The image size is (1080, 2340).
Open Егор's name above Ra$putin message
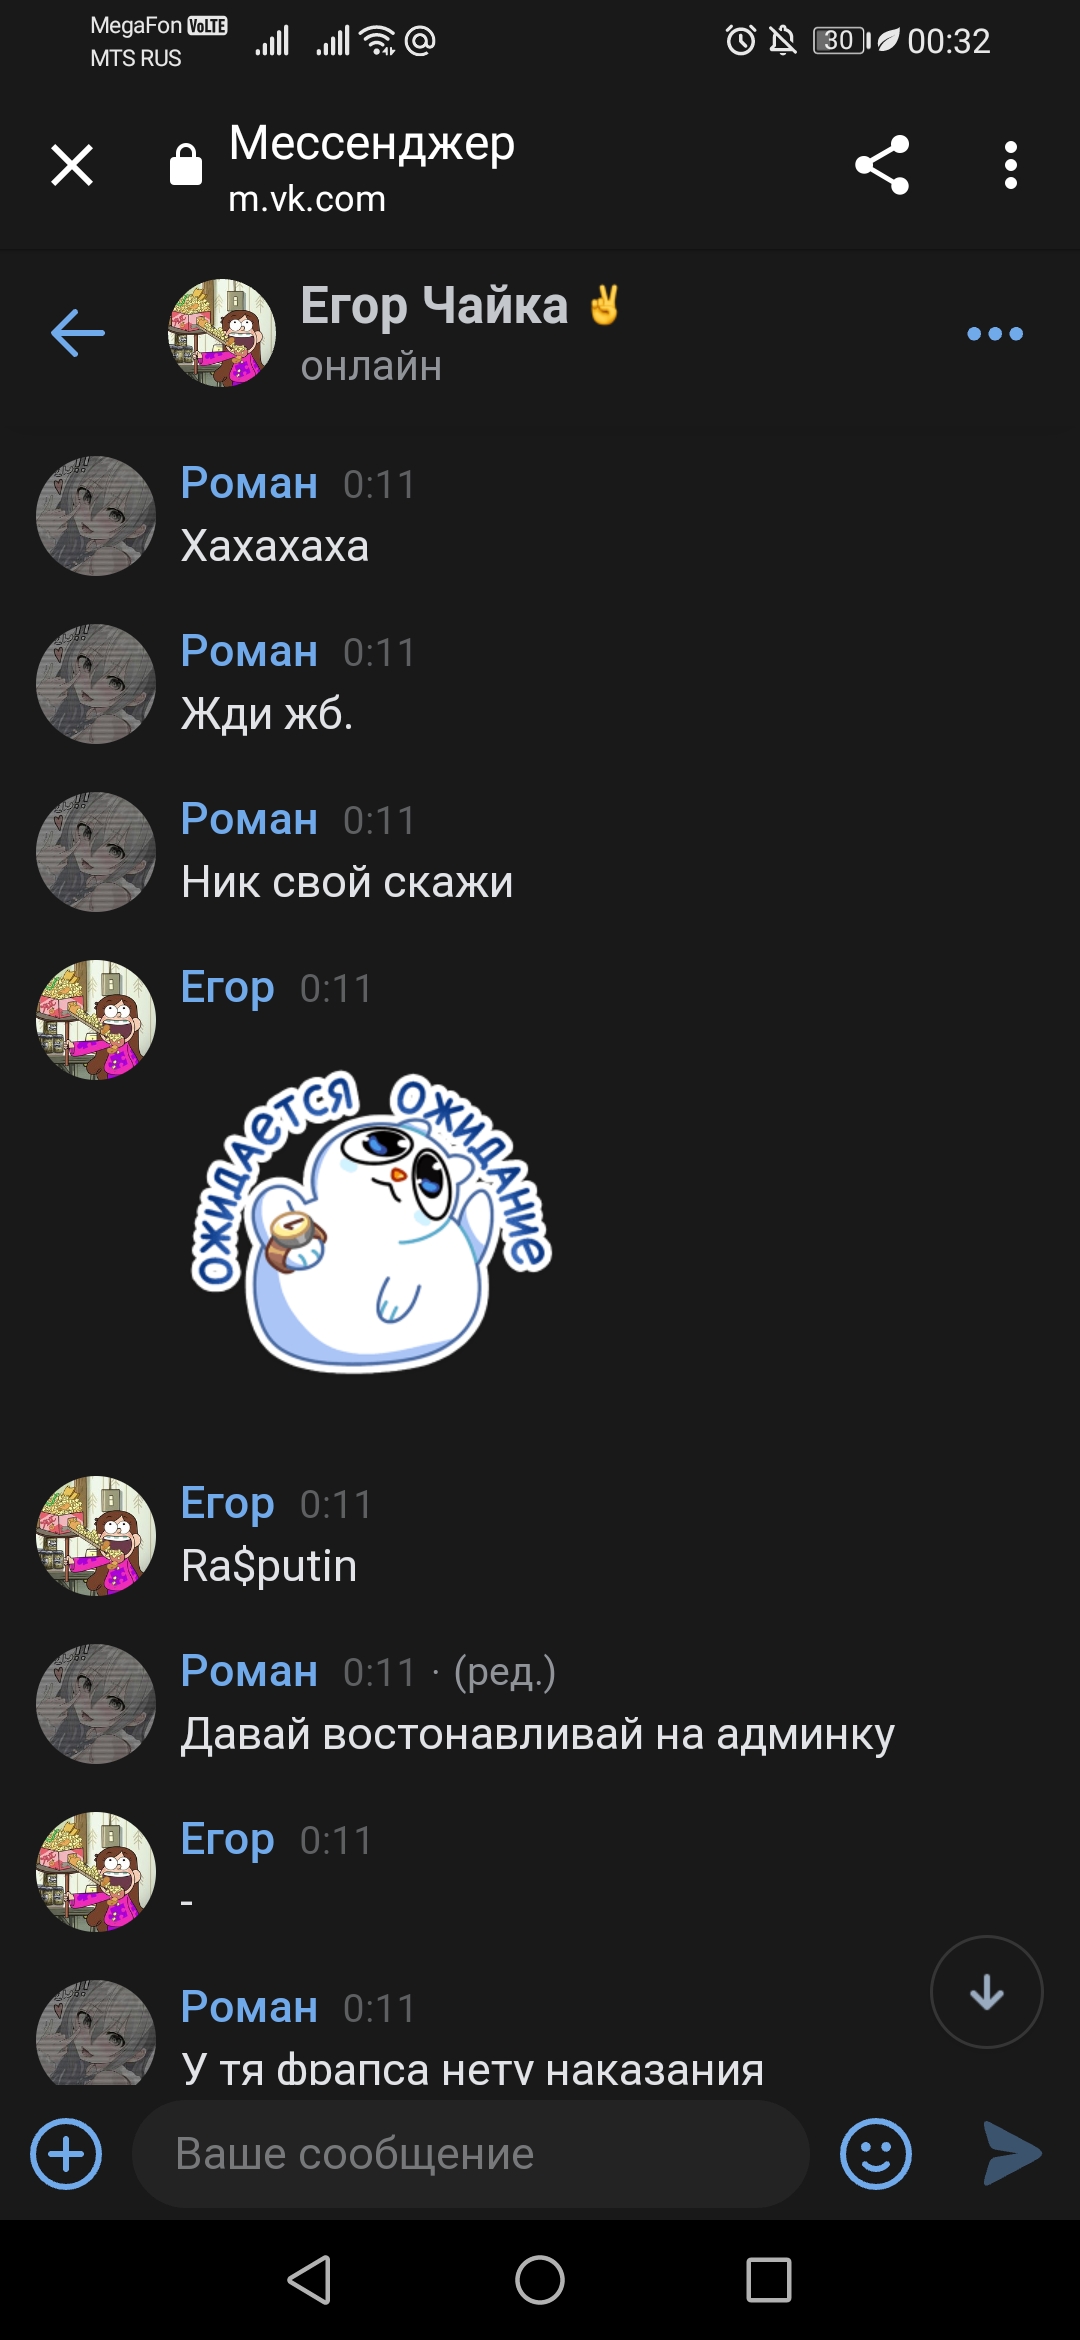(227, 1503)
